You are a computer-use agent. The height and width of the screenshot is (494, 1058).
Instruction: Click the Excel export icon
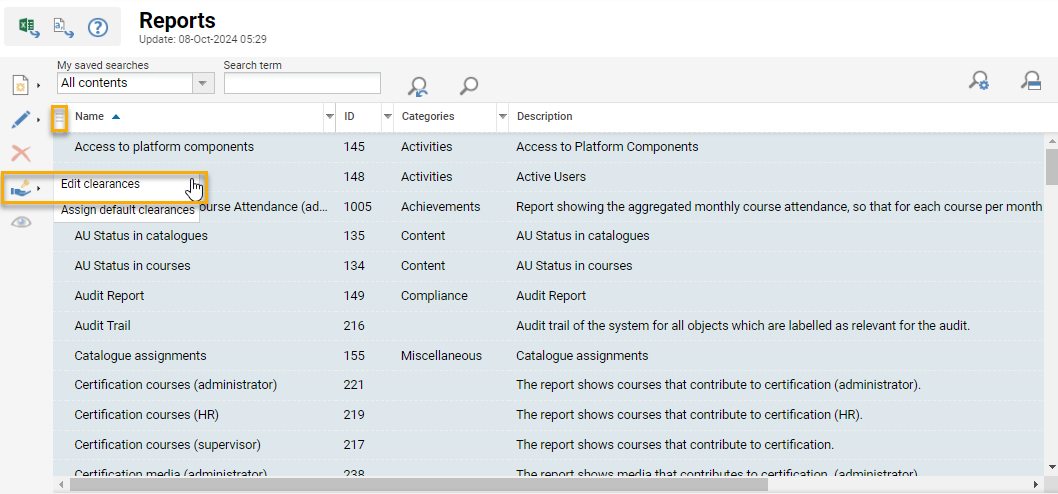pos(29,27)
